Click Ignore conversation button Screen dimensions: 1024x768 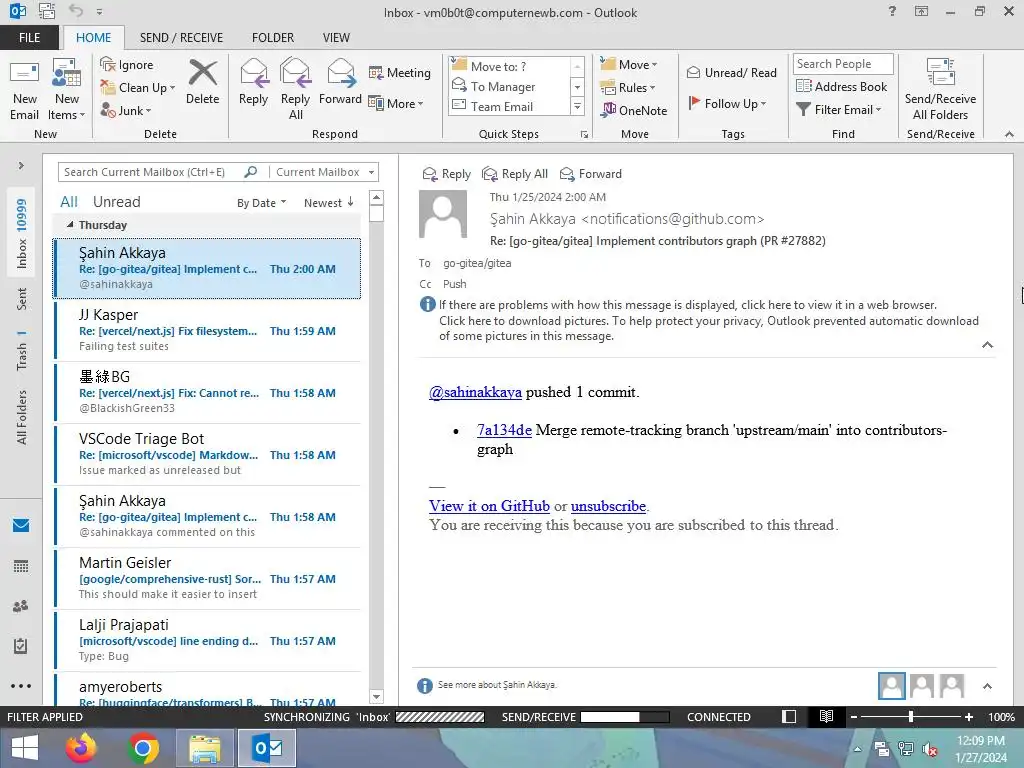click(127, 65)
